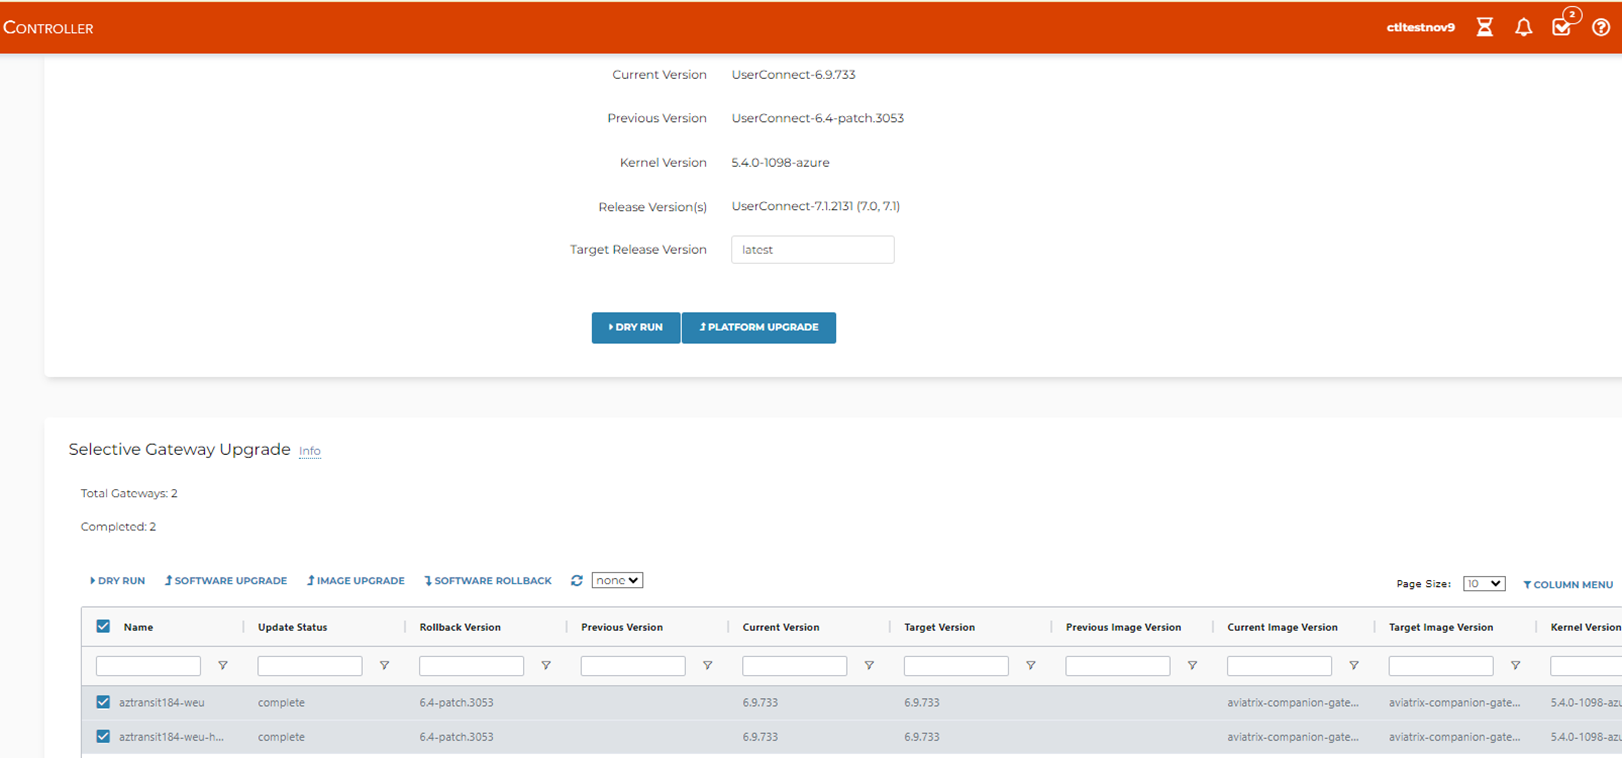Open the Target Image Version filter funnel
The height and width of the screenshot is (758, 1622).
1515,666
